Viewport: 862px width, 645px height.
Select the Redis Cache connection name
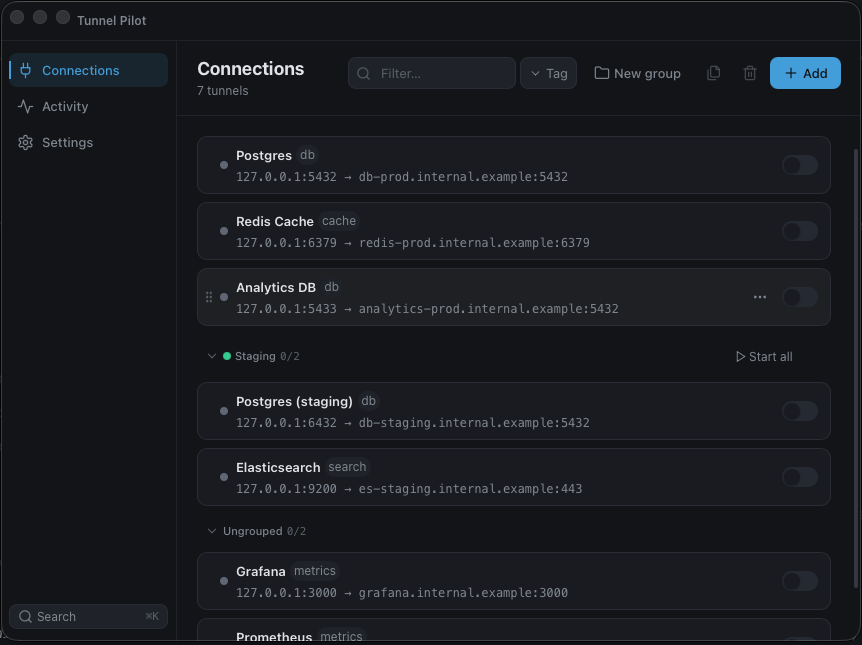(275, 222)
